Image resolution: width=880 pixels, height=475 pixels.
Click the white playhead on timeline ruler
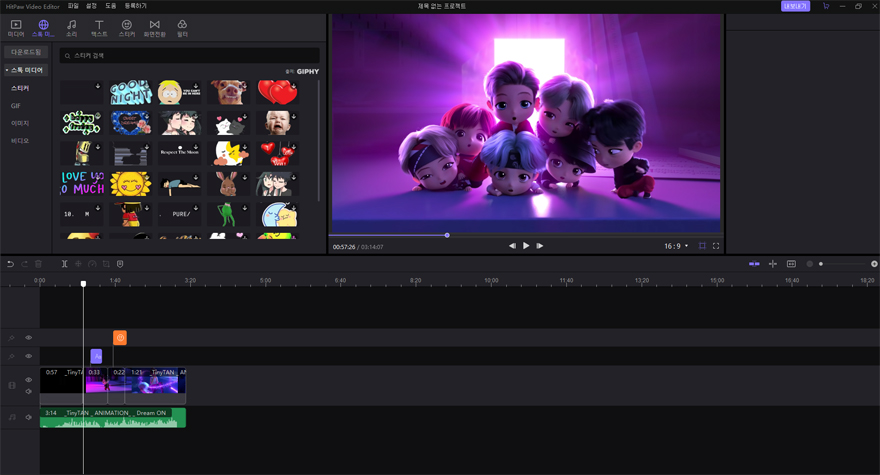(83, 284)
